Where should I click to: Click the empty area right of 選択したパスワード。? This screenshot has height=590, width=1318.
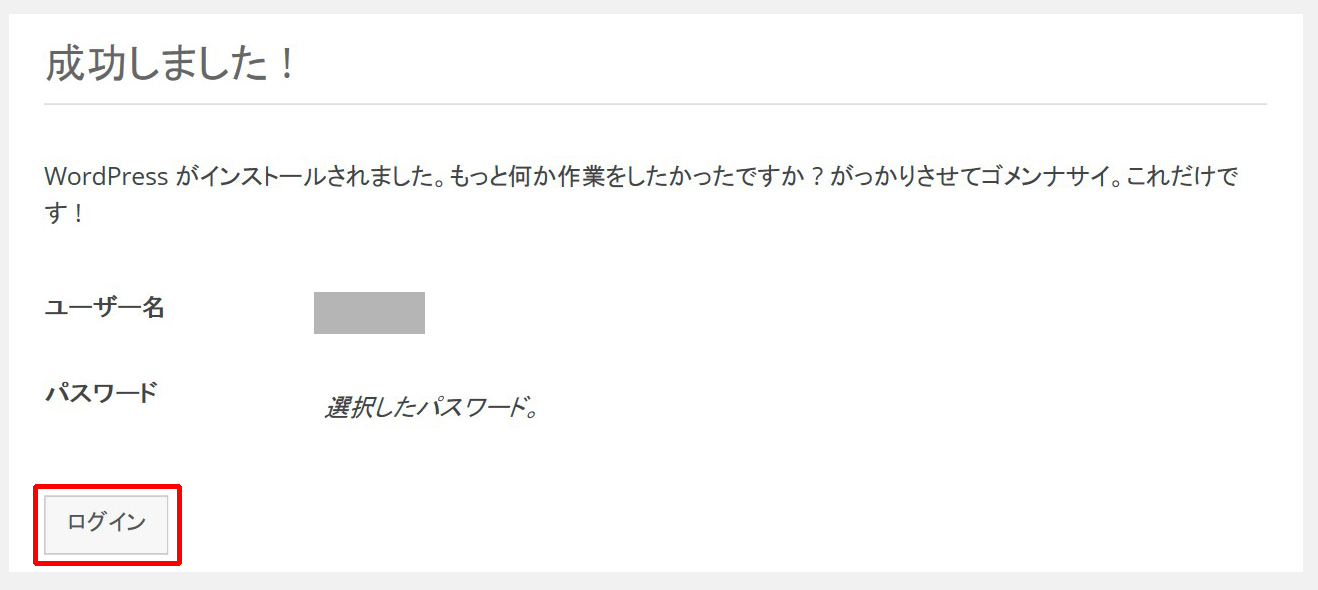(x=850, y=408)
